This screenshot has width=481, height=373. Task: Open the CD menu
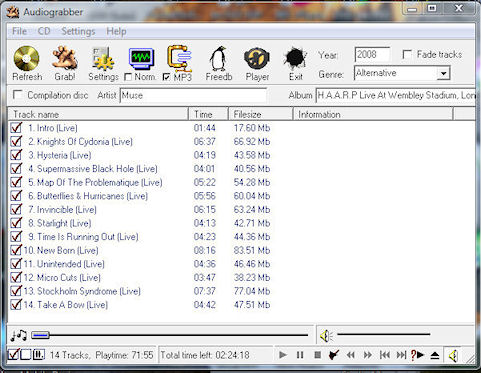tap(44, 31)
